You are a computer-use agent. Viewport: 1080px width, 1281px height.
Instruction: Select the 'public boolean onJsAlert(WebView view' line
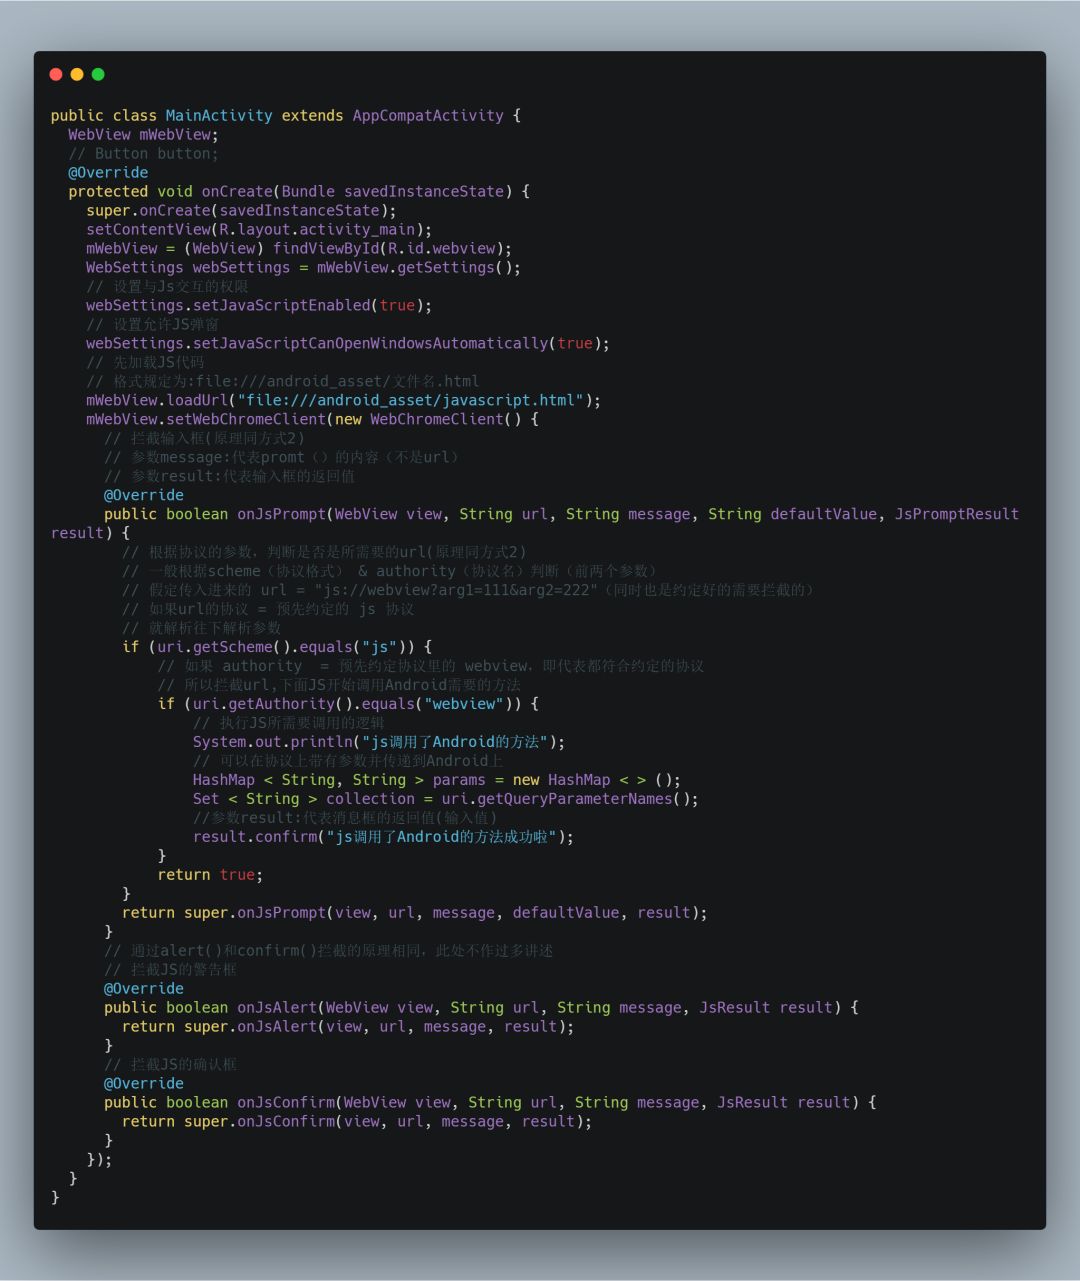[x=481, y=1009]
